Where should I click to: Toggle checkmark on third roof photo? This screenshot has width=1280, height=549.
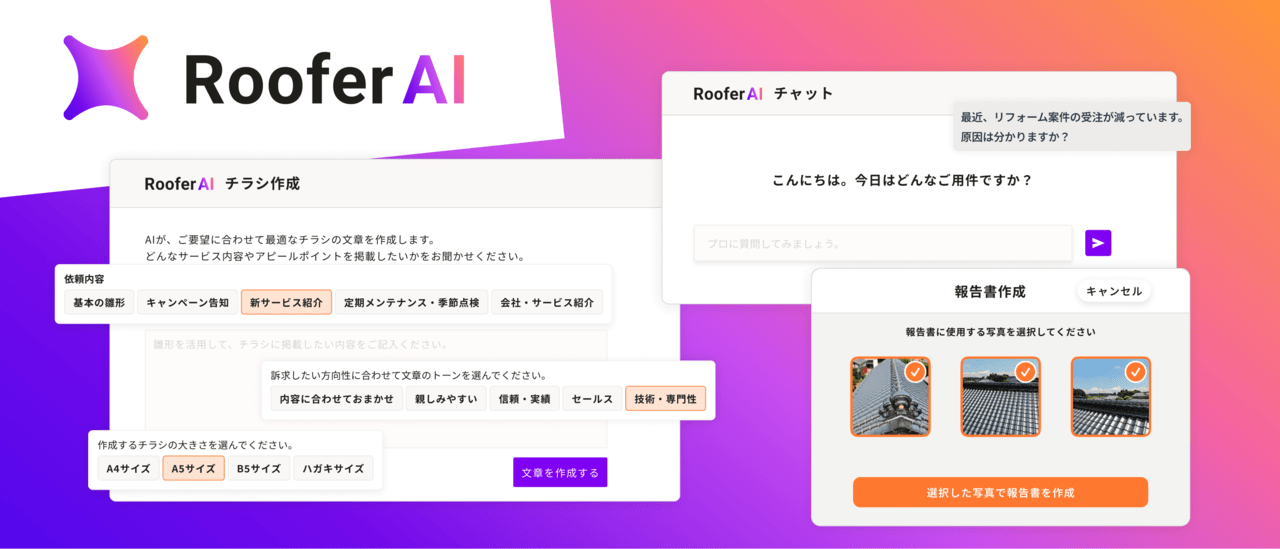(x=1135, y=372)
